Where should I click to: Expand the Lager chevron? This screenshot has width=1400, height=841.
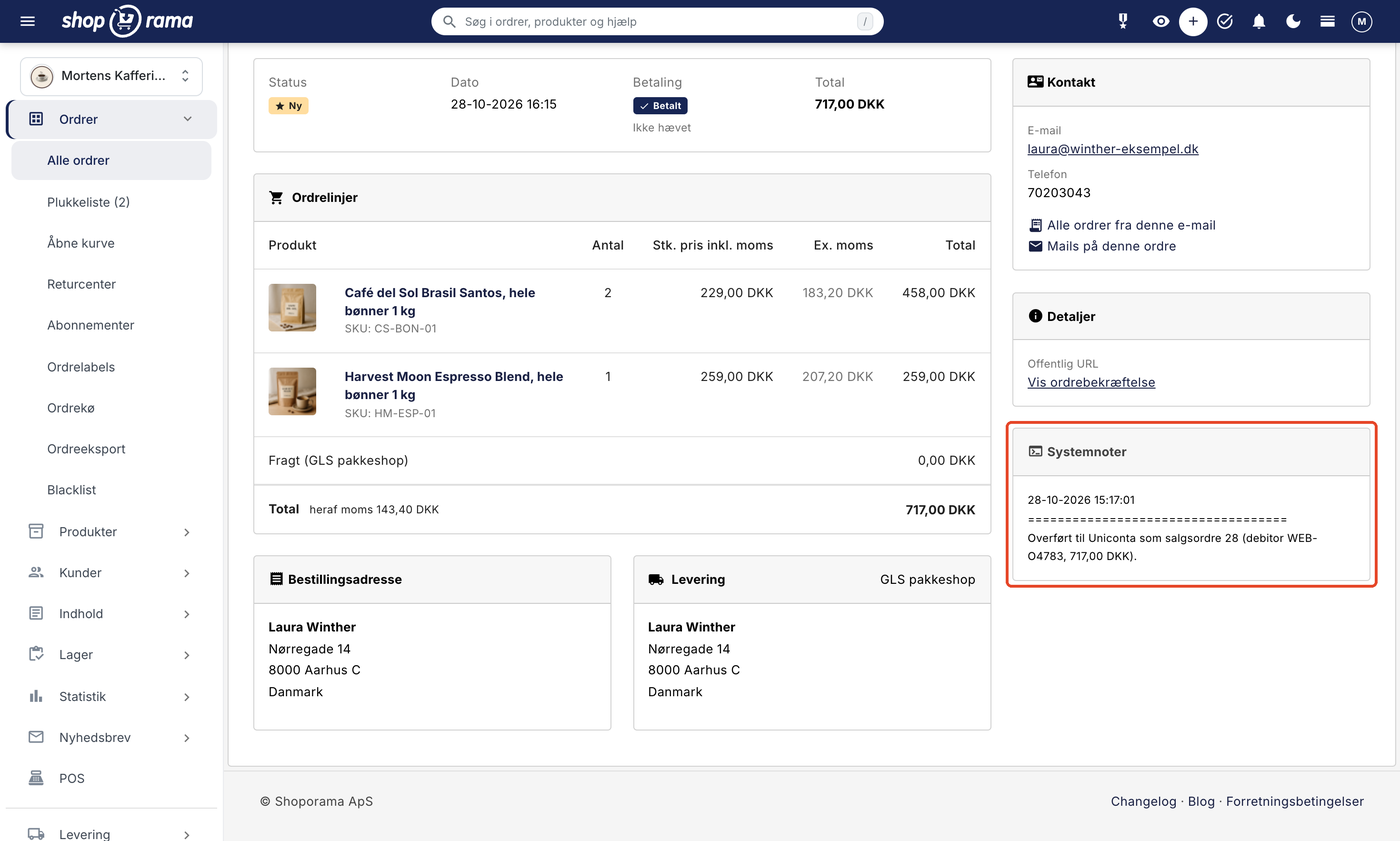point(187,655)
